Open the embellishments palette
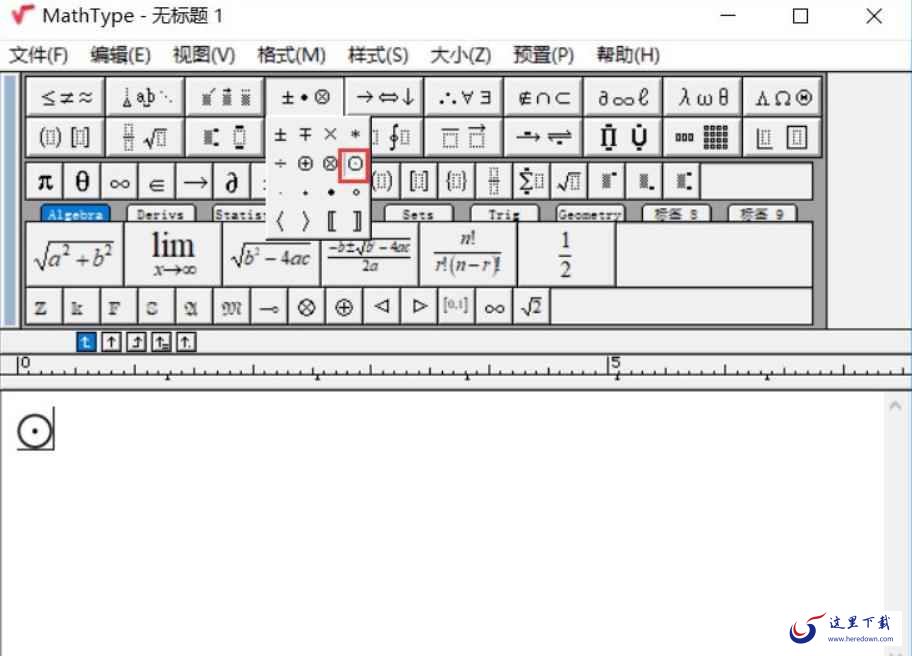This screenshot has width=912, height=656. click(226, 97)
